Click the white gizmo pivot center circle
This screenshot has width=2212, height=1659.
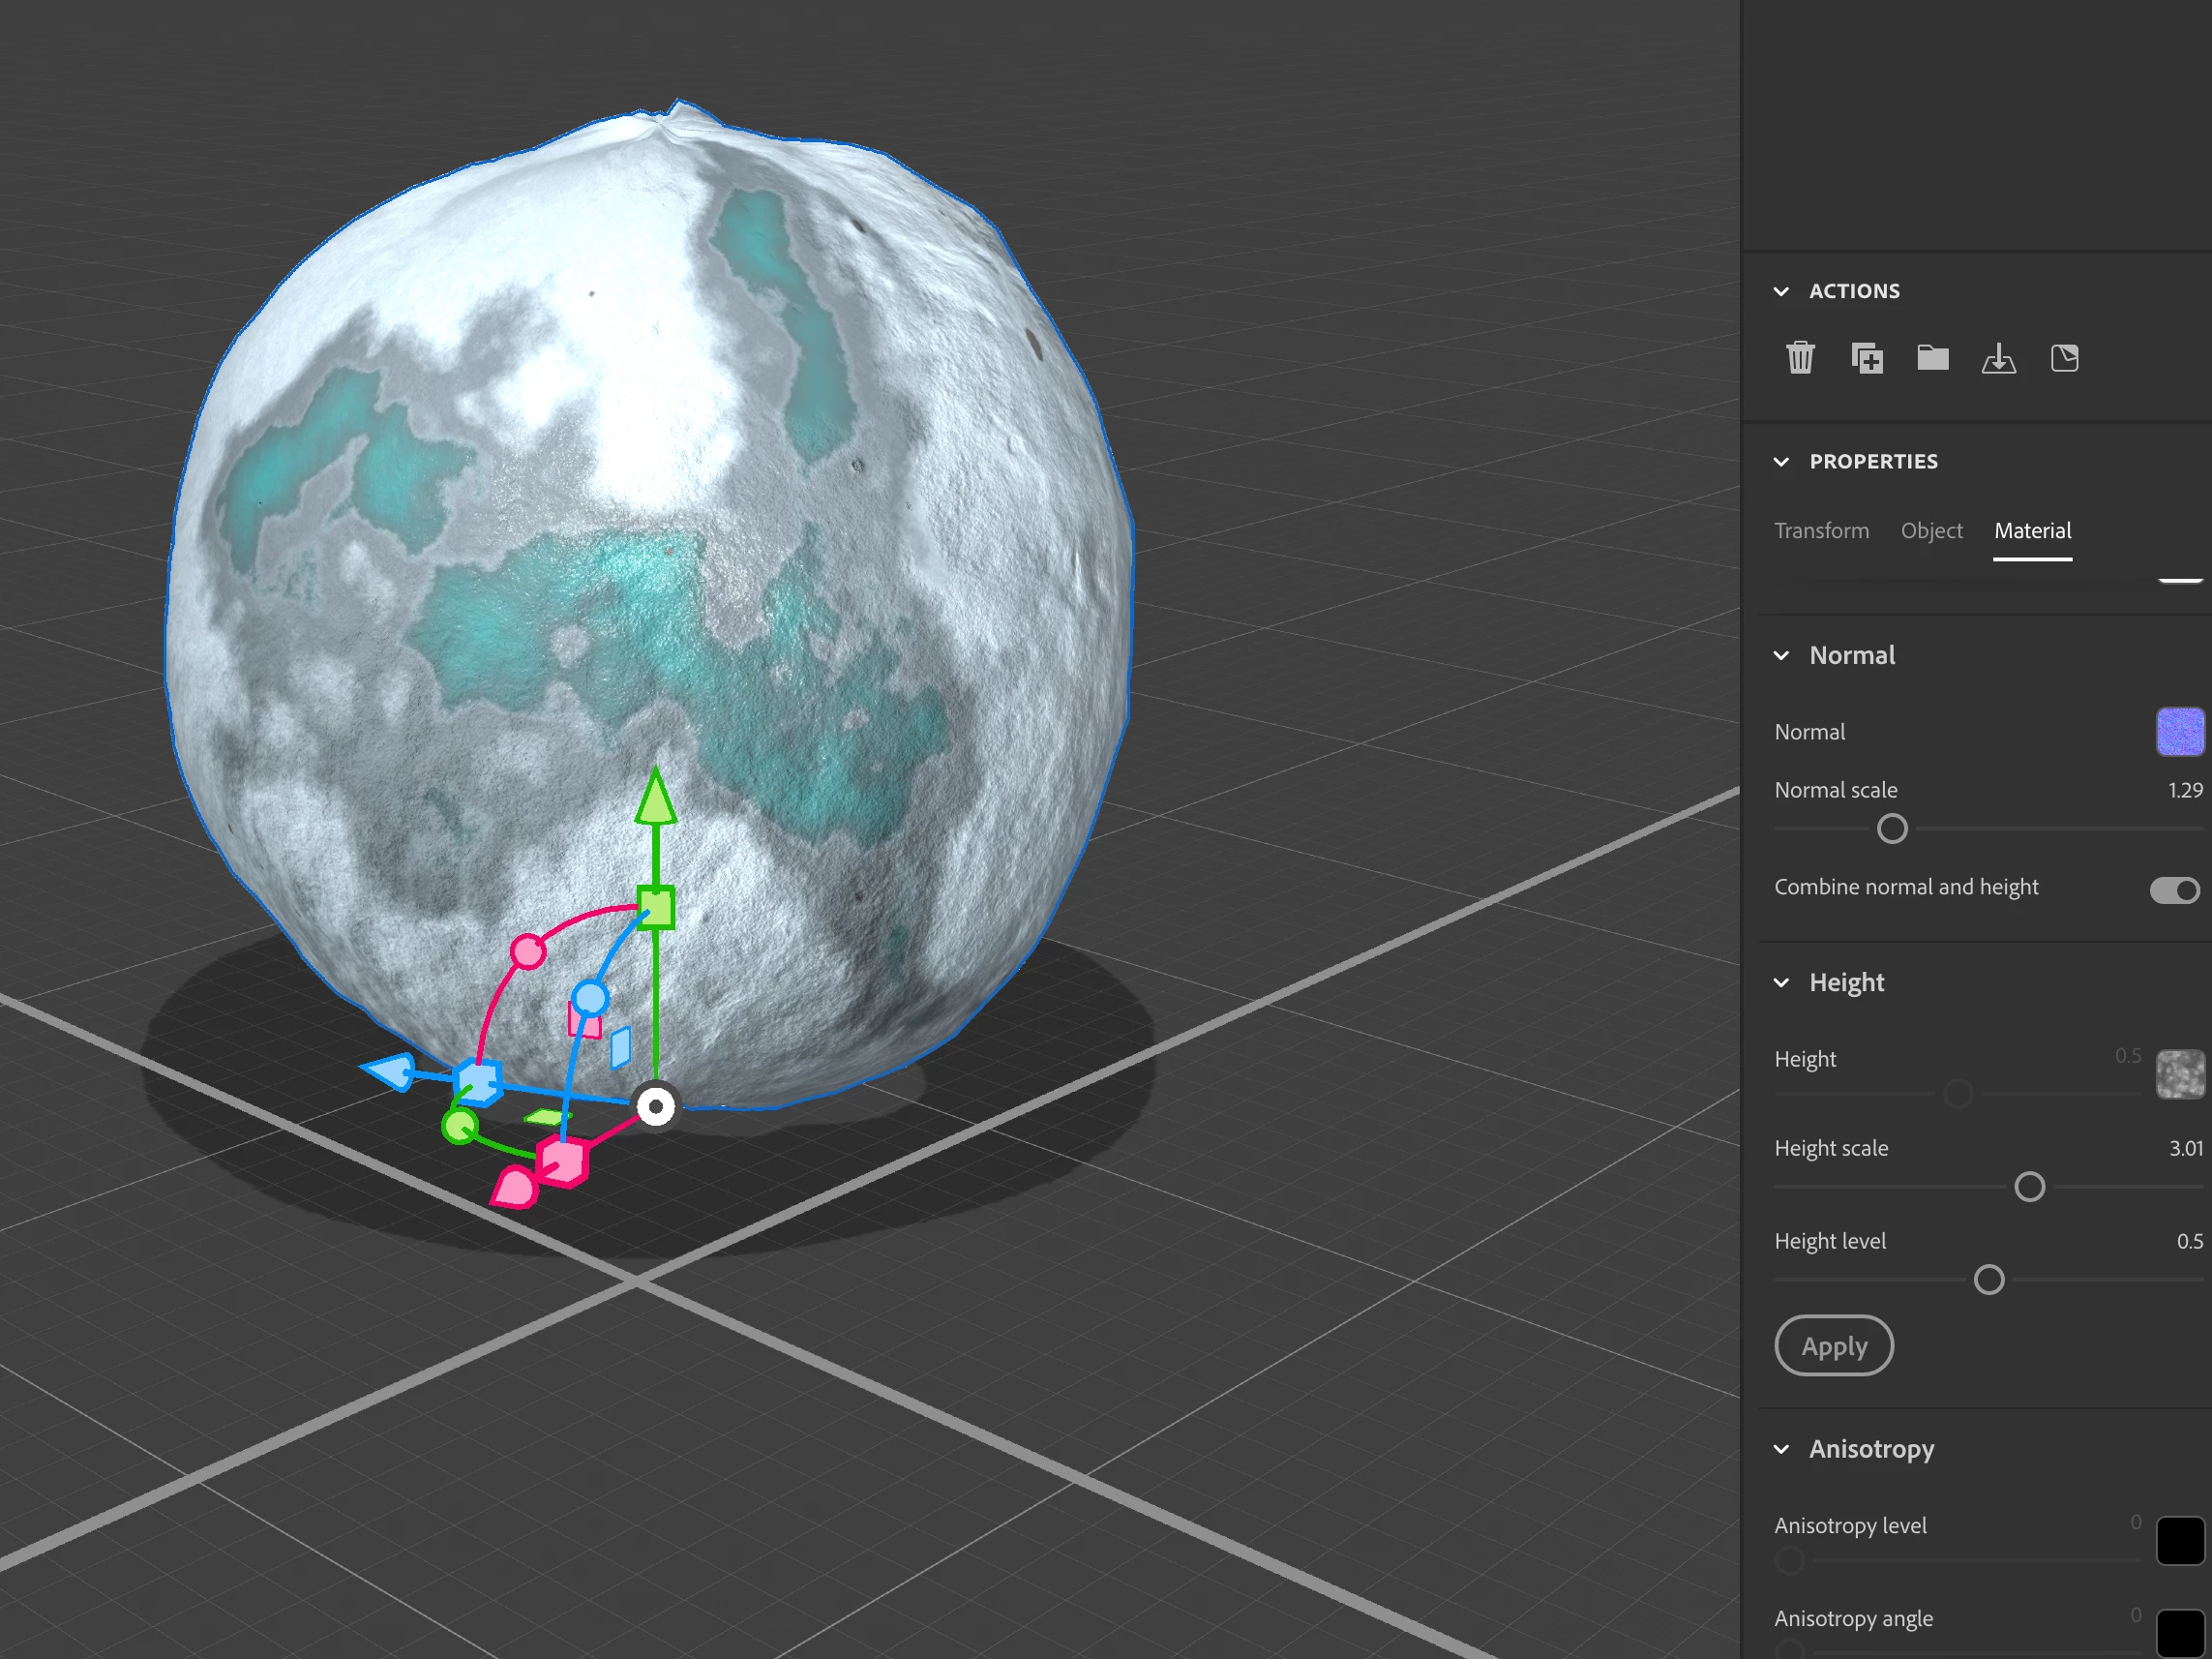pyautogui.click(x=656, y=1106)
